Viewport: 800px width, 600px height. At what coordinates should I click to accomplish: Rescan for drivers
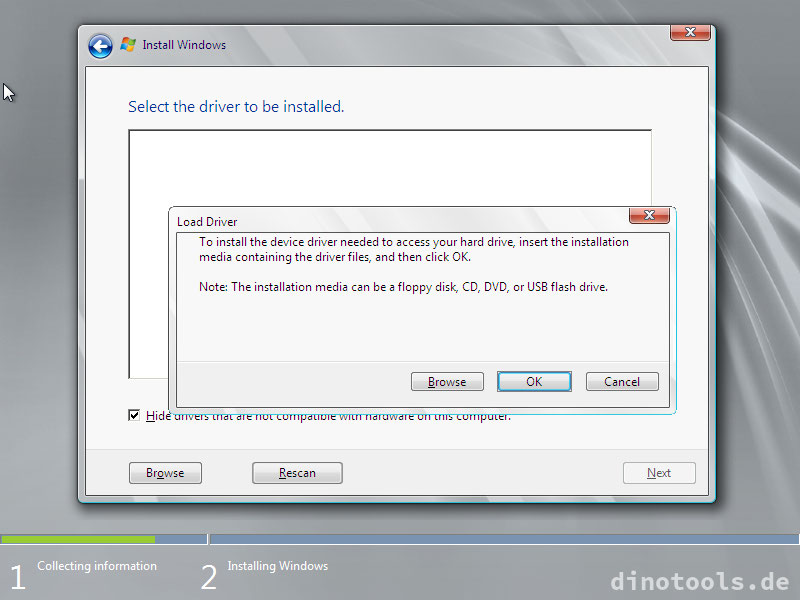coord(297,473)
